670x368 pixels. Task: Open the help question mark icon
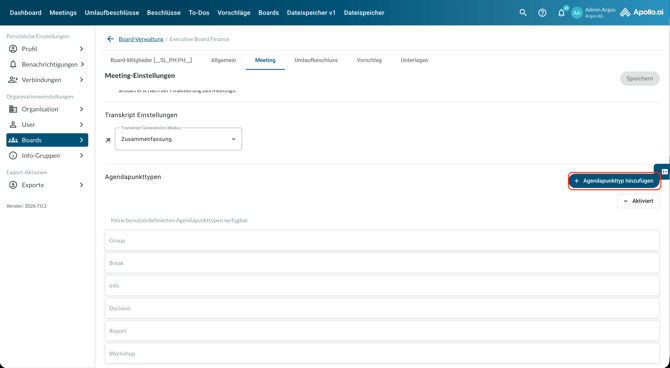click(542, 13)
